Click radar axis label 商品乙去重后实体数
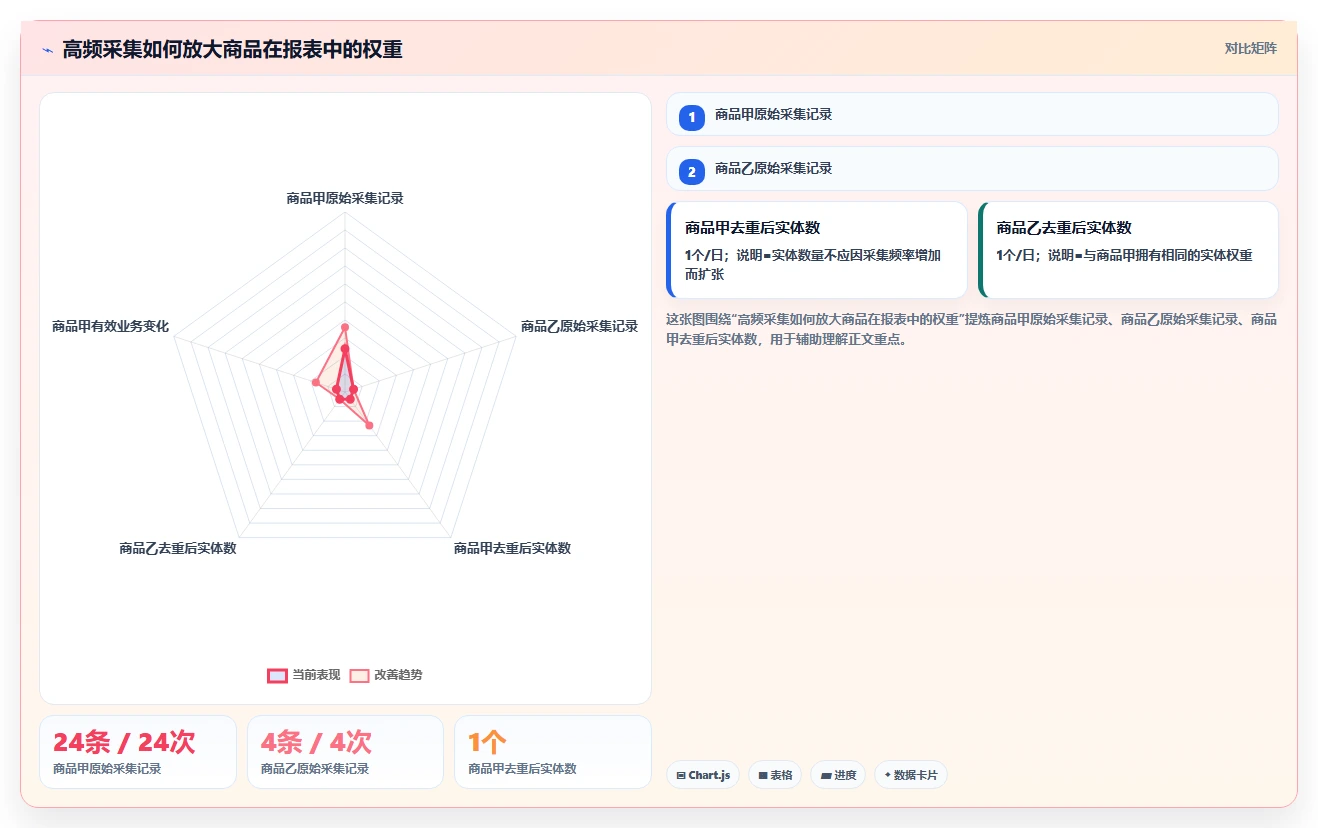Viewport: 1318px width, 828px height. 177,548
